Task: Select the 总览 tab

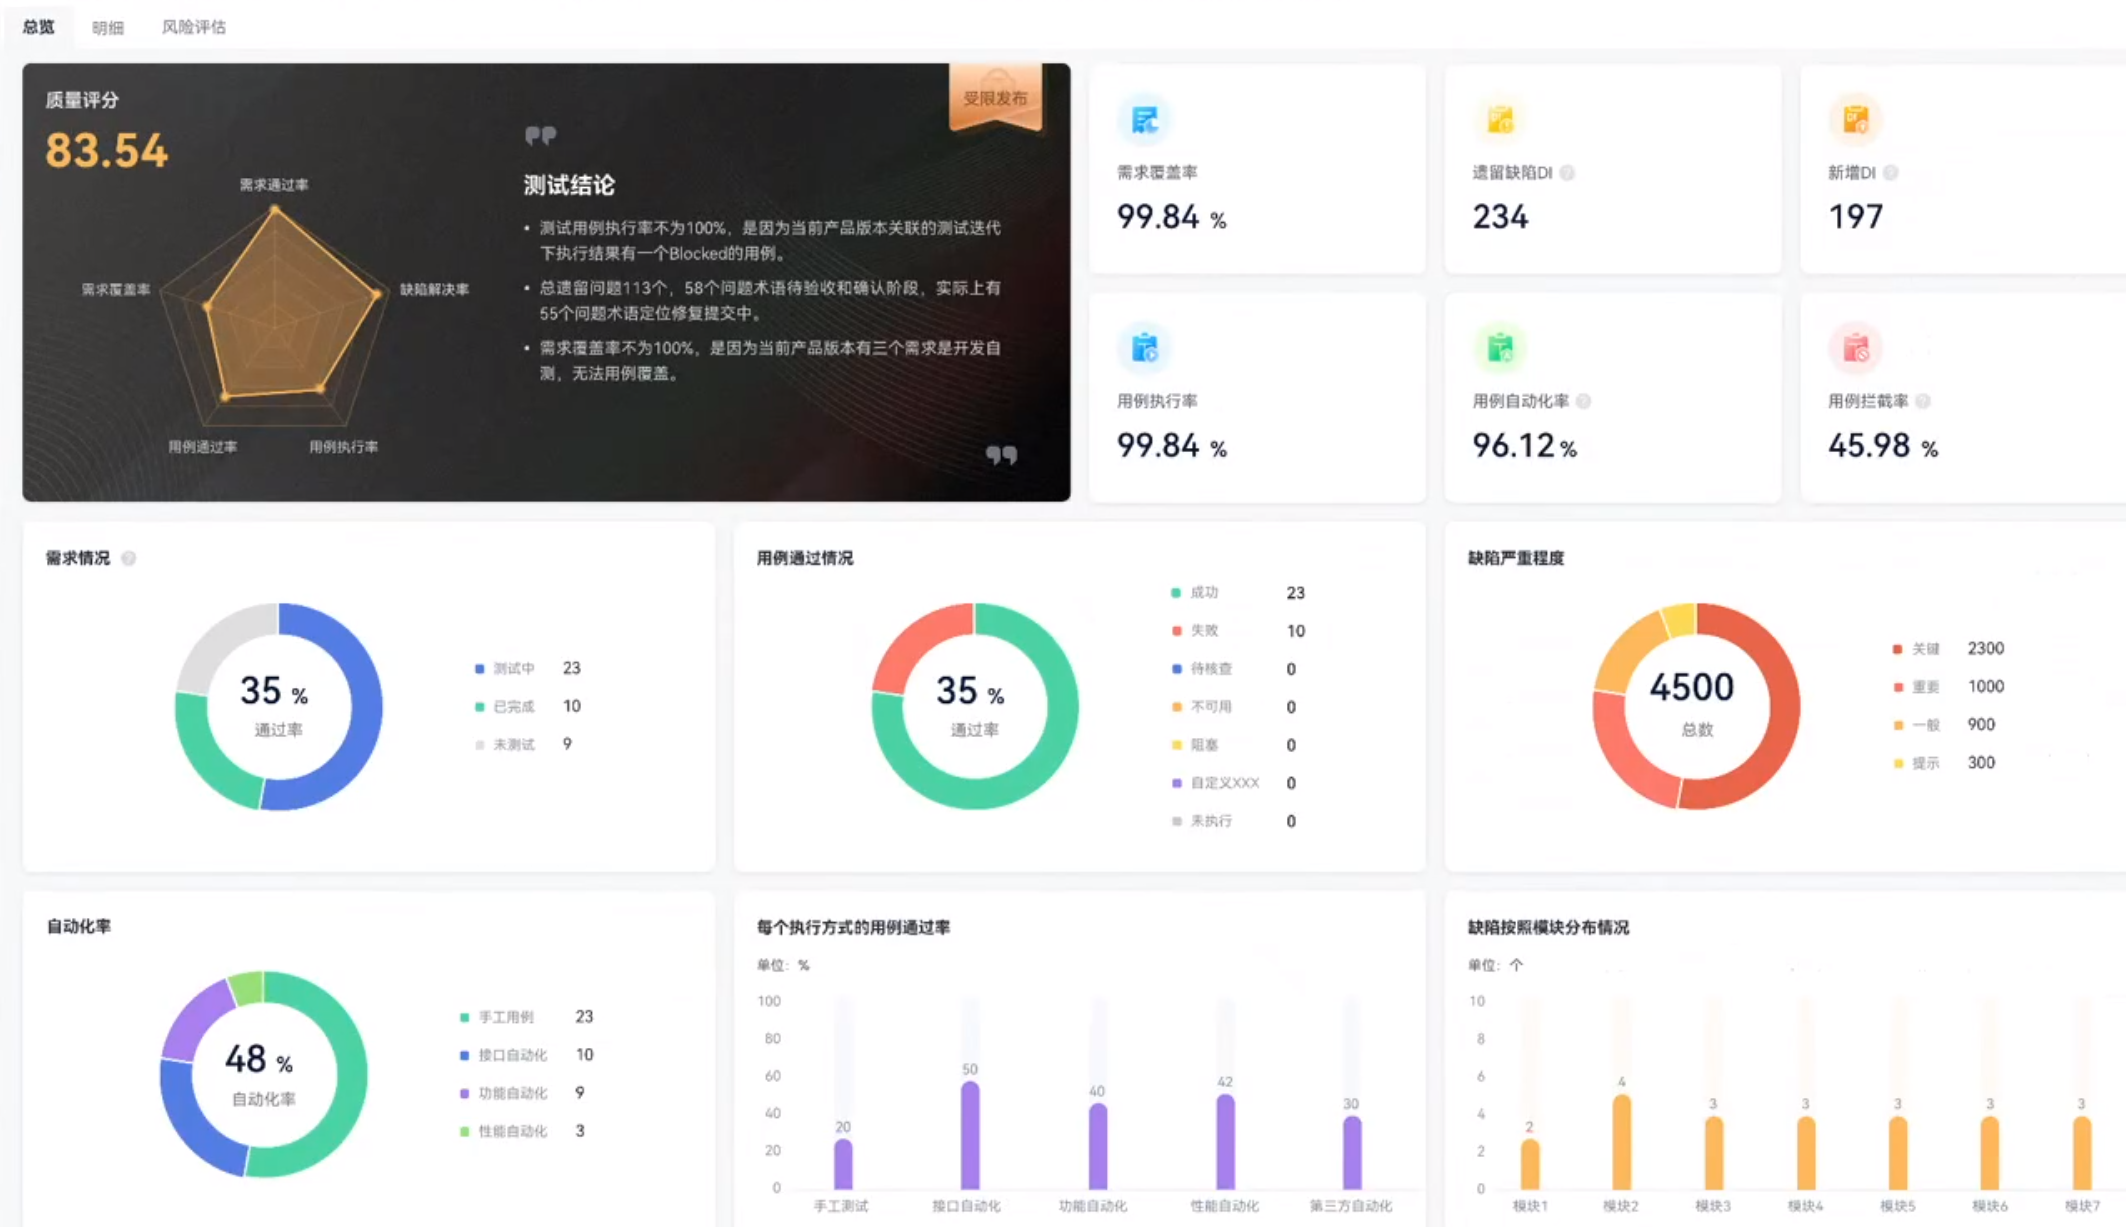Action: 38,27
